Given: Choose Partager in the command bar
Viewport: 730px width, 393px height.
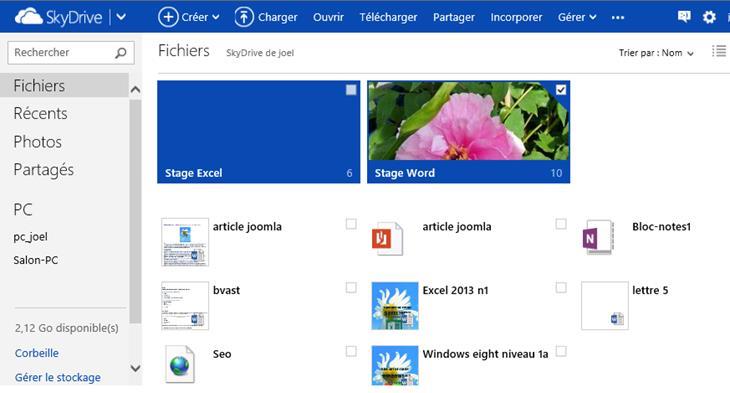Looking at the screenshot, I should coord(454,17).
